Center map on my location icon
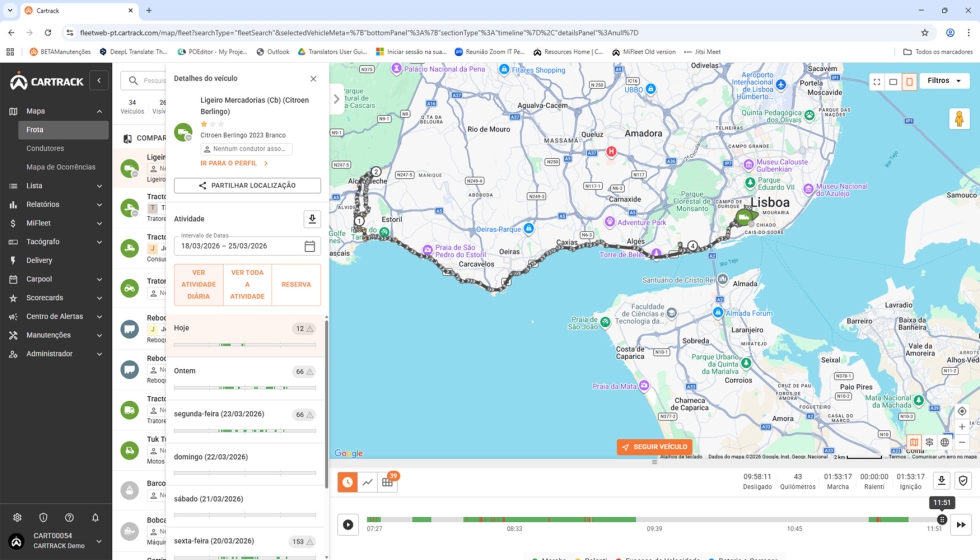Viewport: 980px width, 560px height. (962, 411)
